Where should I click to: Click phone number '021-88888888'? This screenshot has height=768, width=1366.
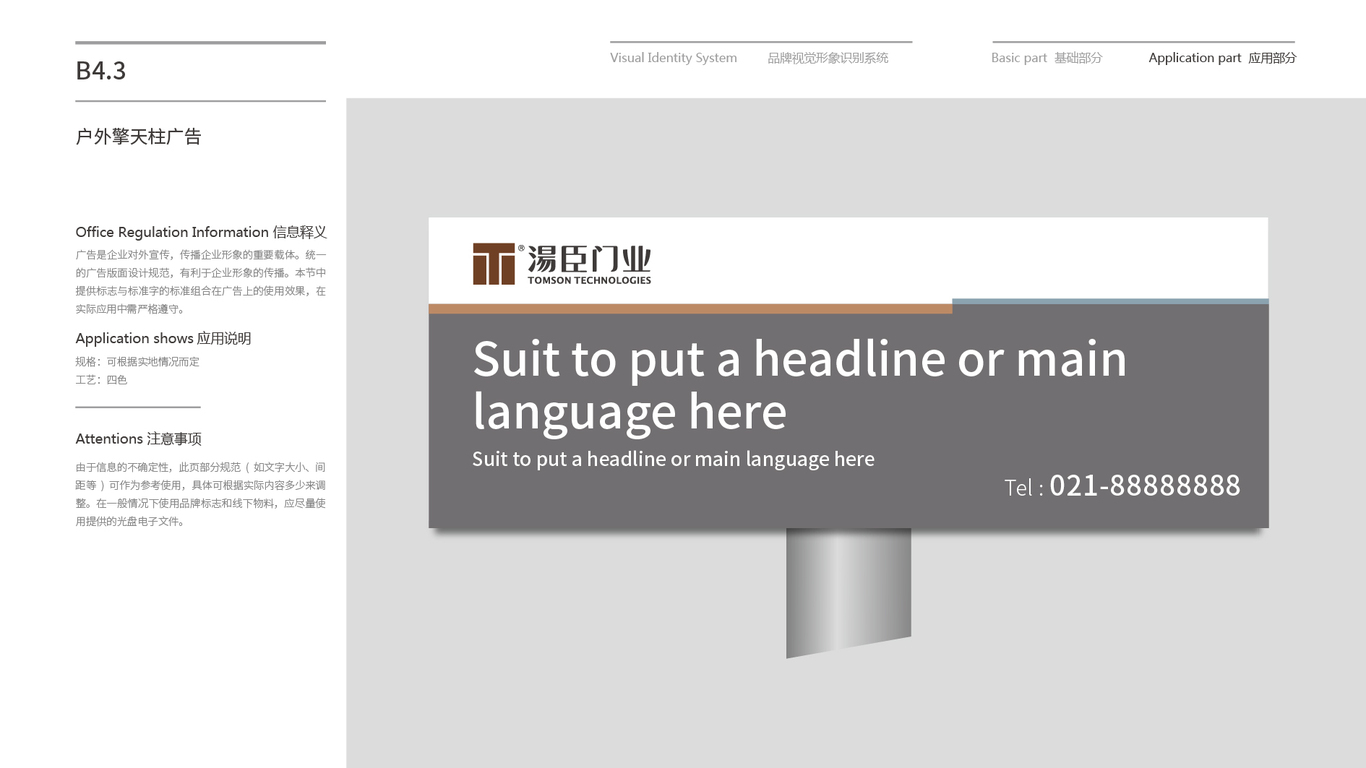tap(1145, 486)
